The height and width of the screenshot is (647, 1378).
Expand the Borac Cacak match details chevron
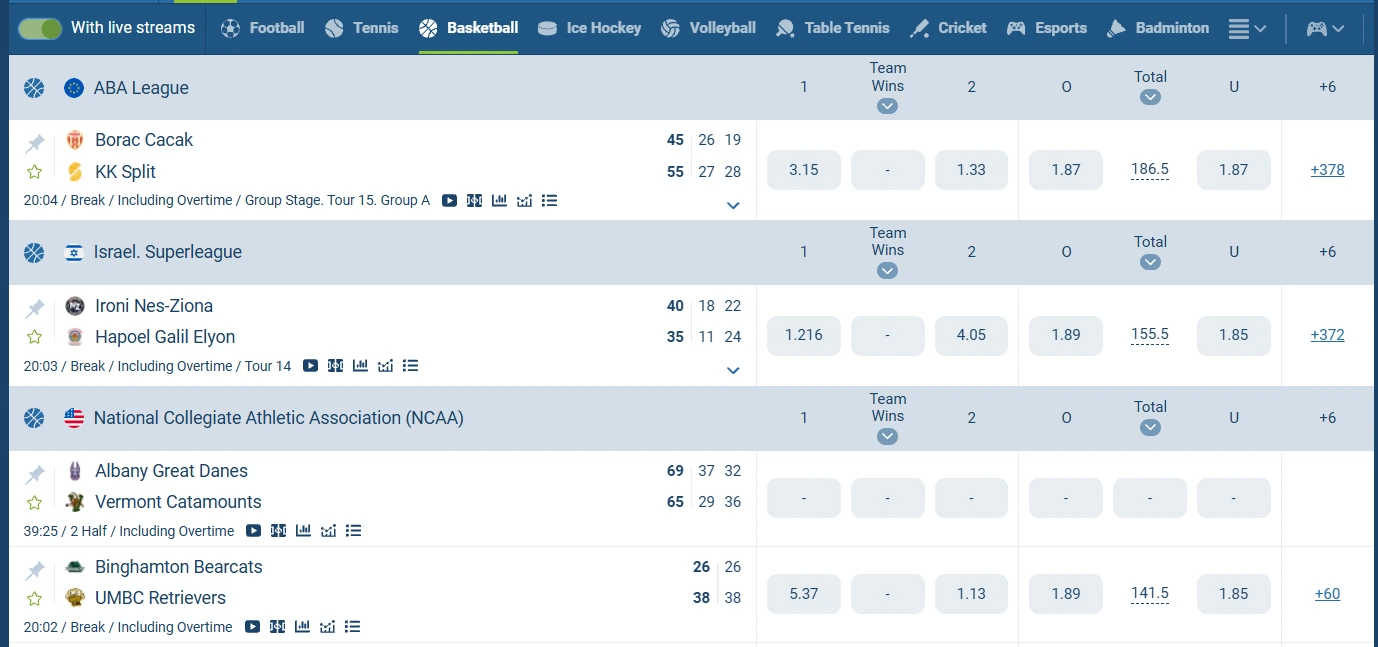click(733, 205)
